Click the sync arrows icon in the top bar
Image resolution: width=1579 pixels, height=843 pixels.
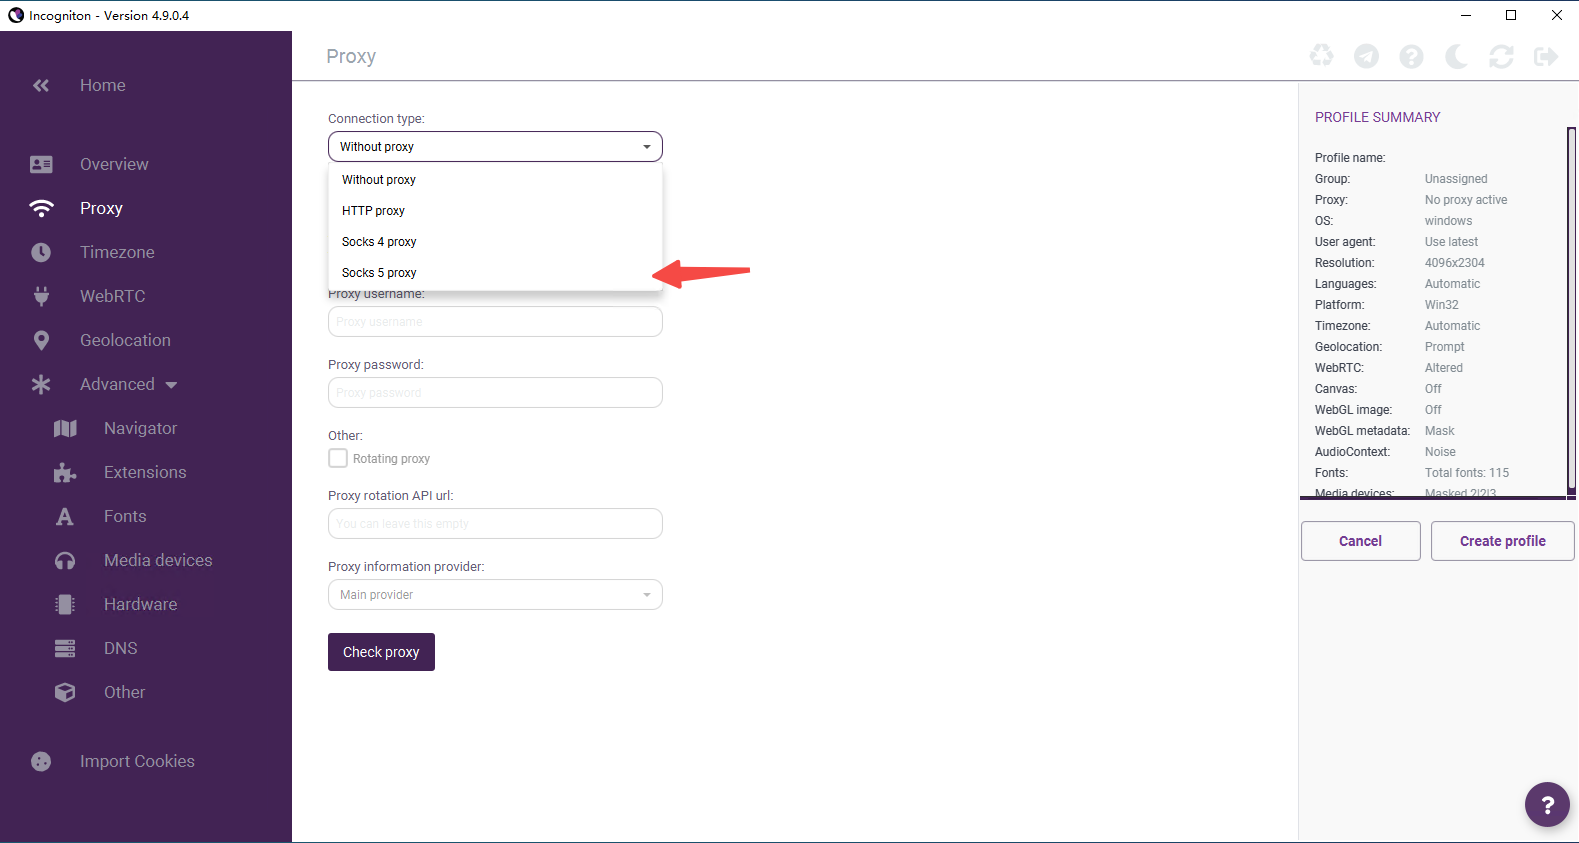pyautogui.click(x=1501, y=57)
